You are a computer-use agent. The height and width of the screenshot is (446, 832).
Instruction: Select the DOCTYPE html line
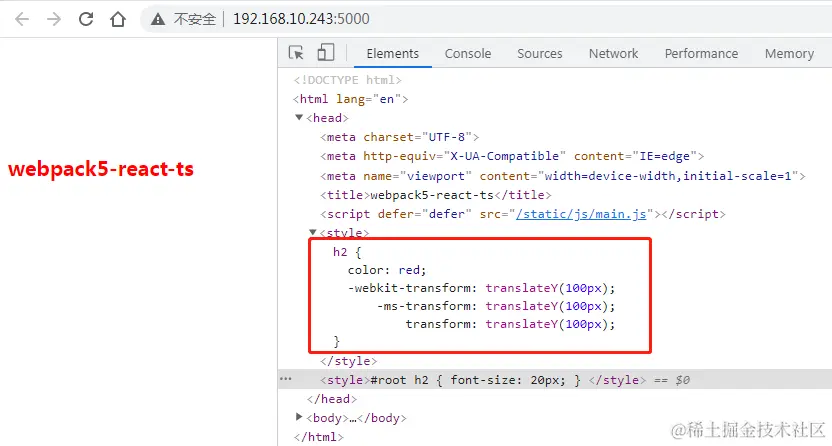point(348,80)
